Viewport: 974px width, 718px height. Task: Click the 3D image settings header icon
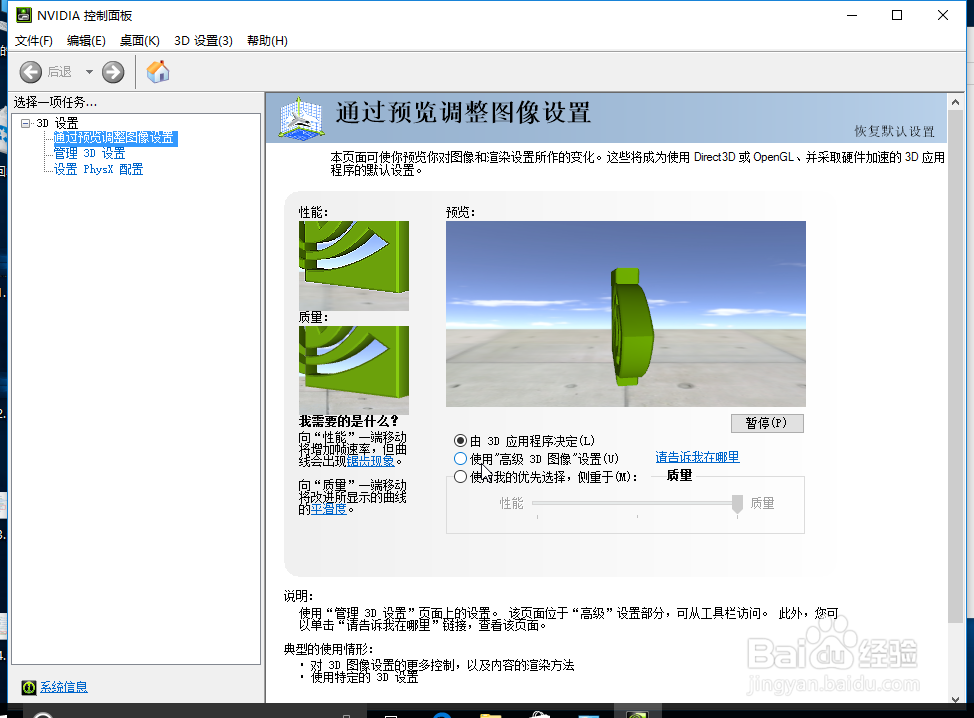click(301, 117)
